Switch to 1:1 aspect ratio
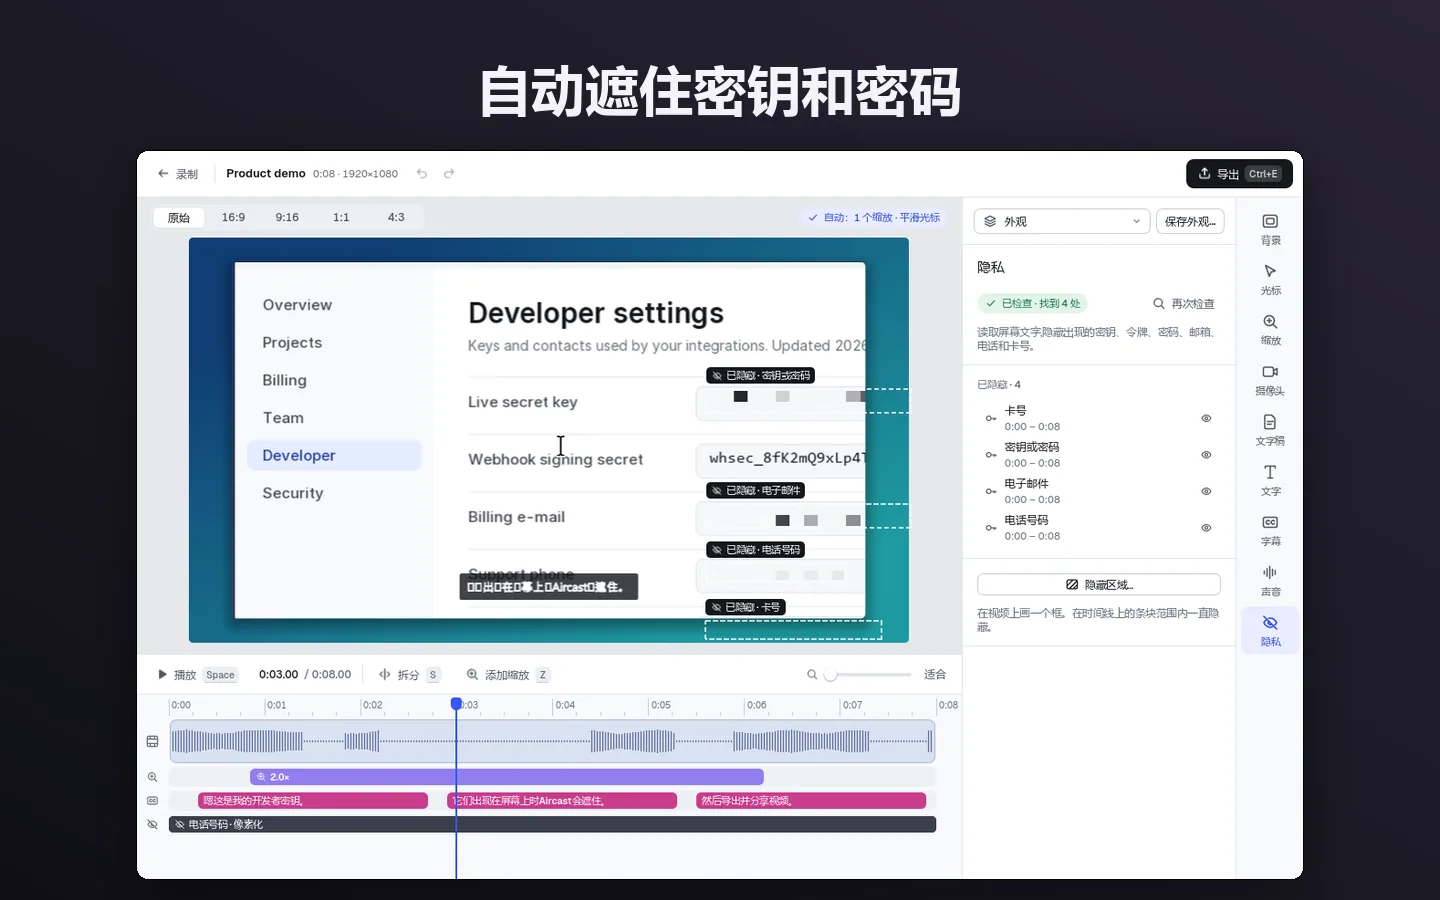The image size is (1440, 900). click(x=341, y=217)
